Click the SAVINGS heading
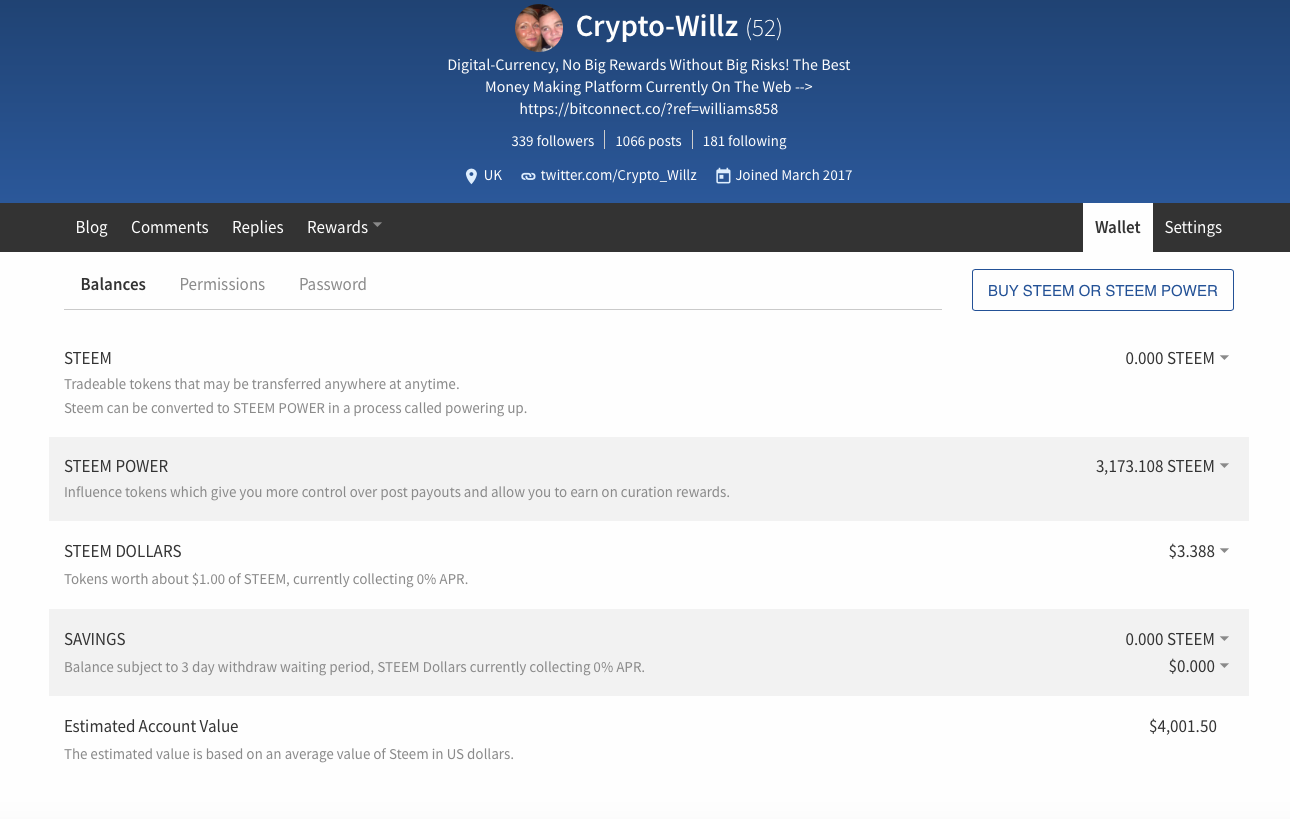Viewport: 1290px width, 819px height. pos(95,639)
